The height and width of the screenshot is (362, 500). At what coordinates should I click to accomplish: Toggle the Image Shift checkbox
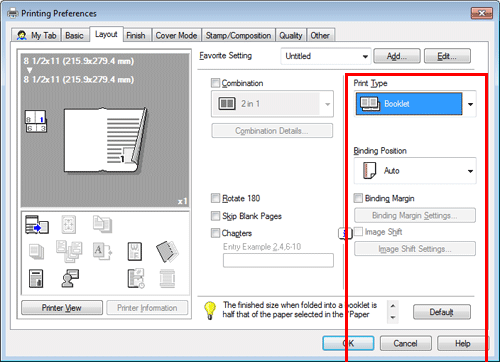coord(358,232)
